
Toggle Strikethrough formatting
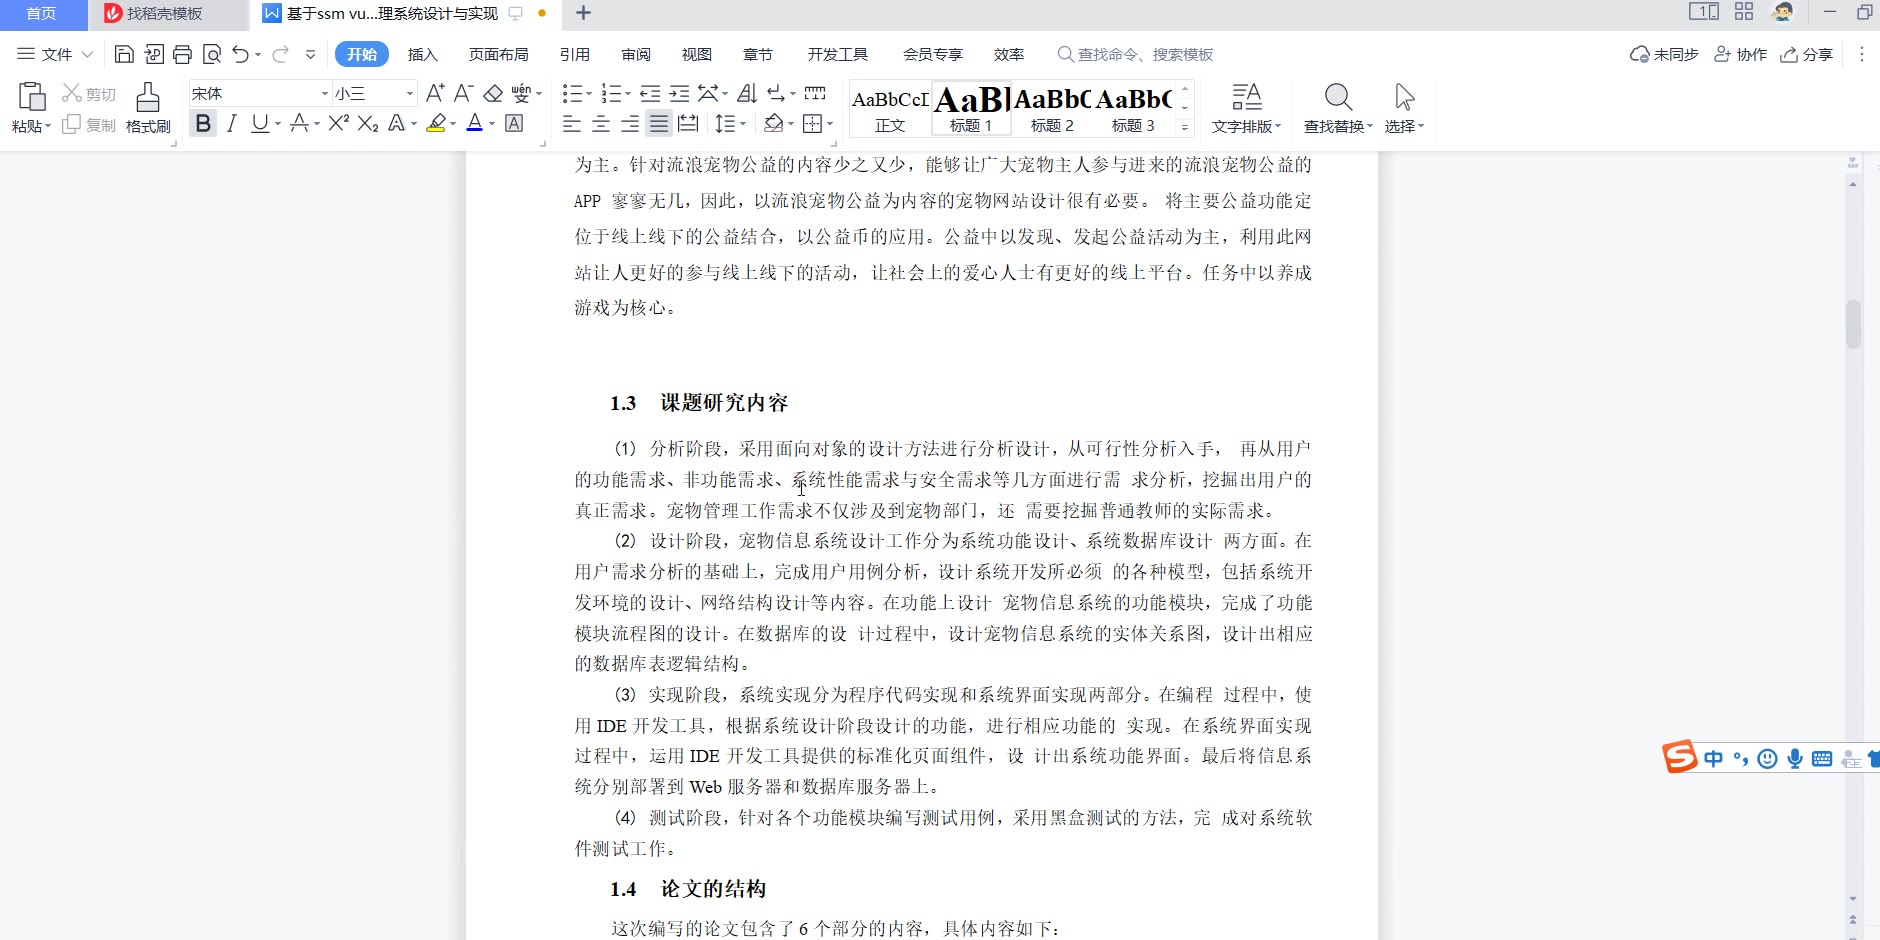298,123
